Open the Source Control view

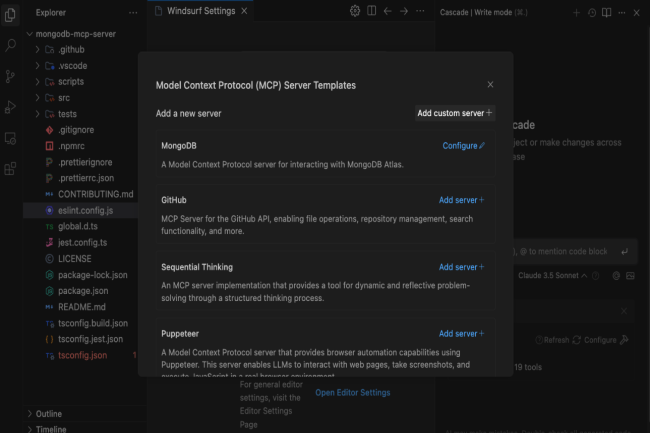(11, 76)
